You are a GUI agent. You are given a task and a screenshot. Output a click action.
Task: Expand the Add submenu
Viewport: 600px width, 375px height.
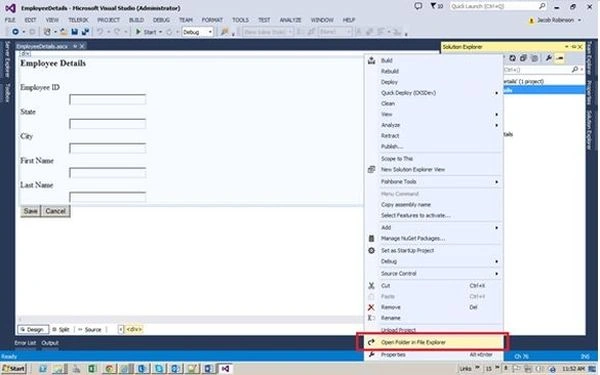pos(497,228)
